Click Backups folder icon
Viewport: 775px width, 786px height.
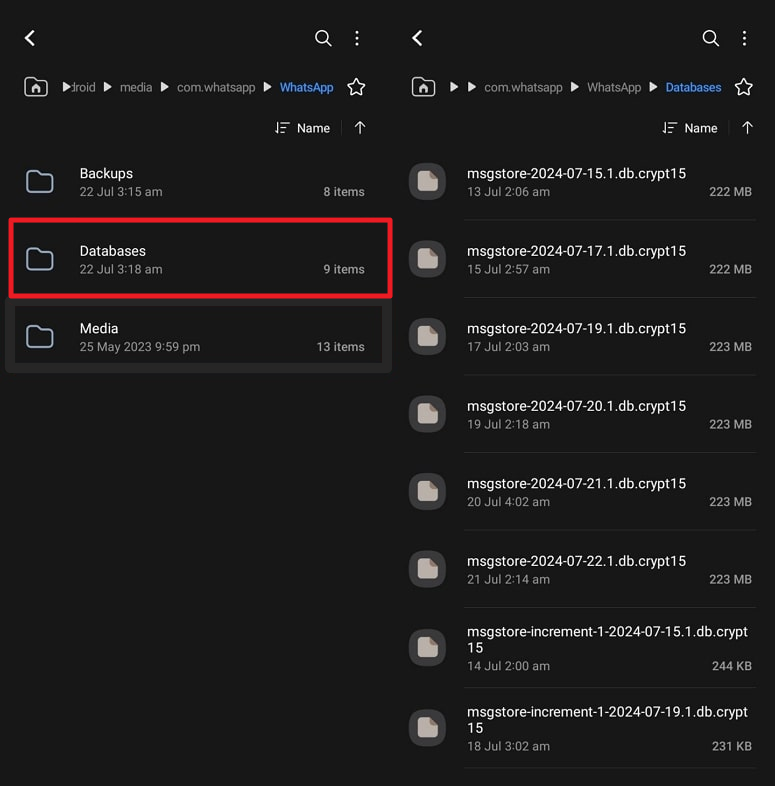point(40,181)
